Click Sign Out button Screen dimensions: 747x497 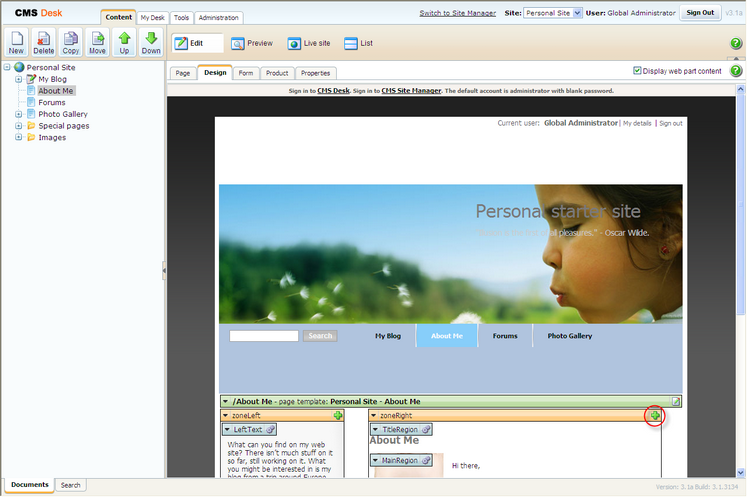700,13
